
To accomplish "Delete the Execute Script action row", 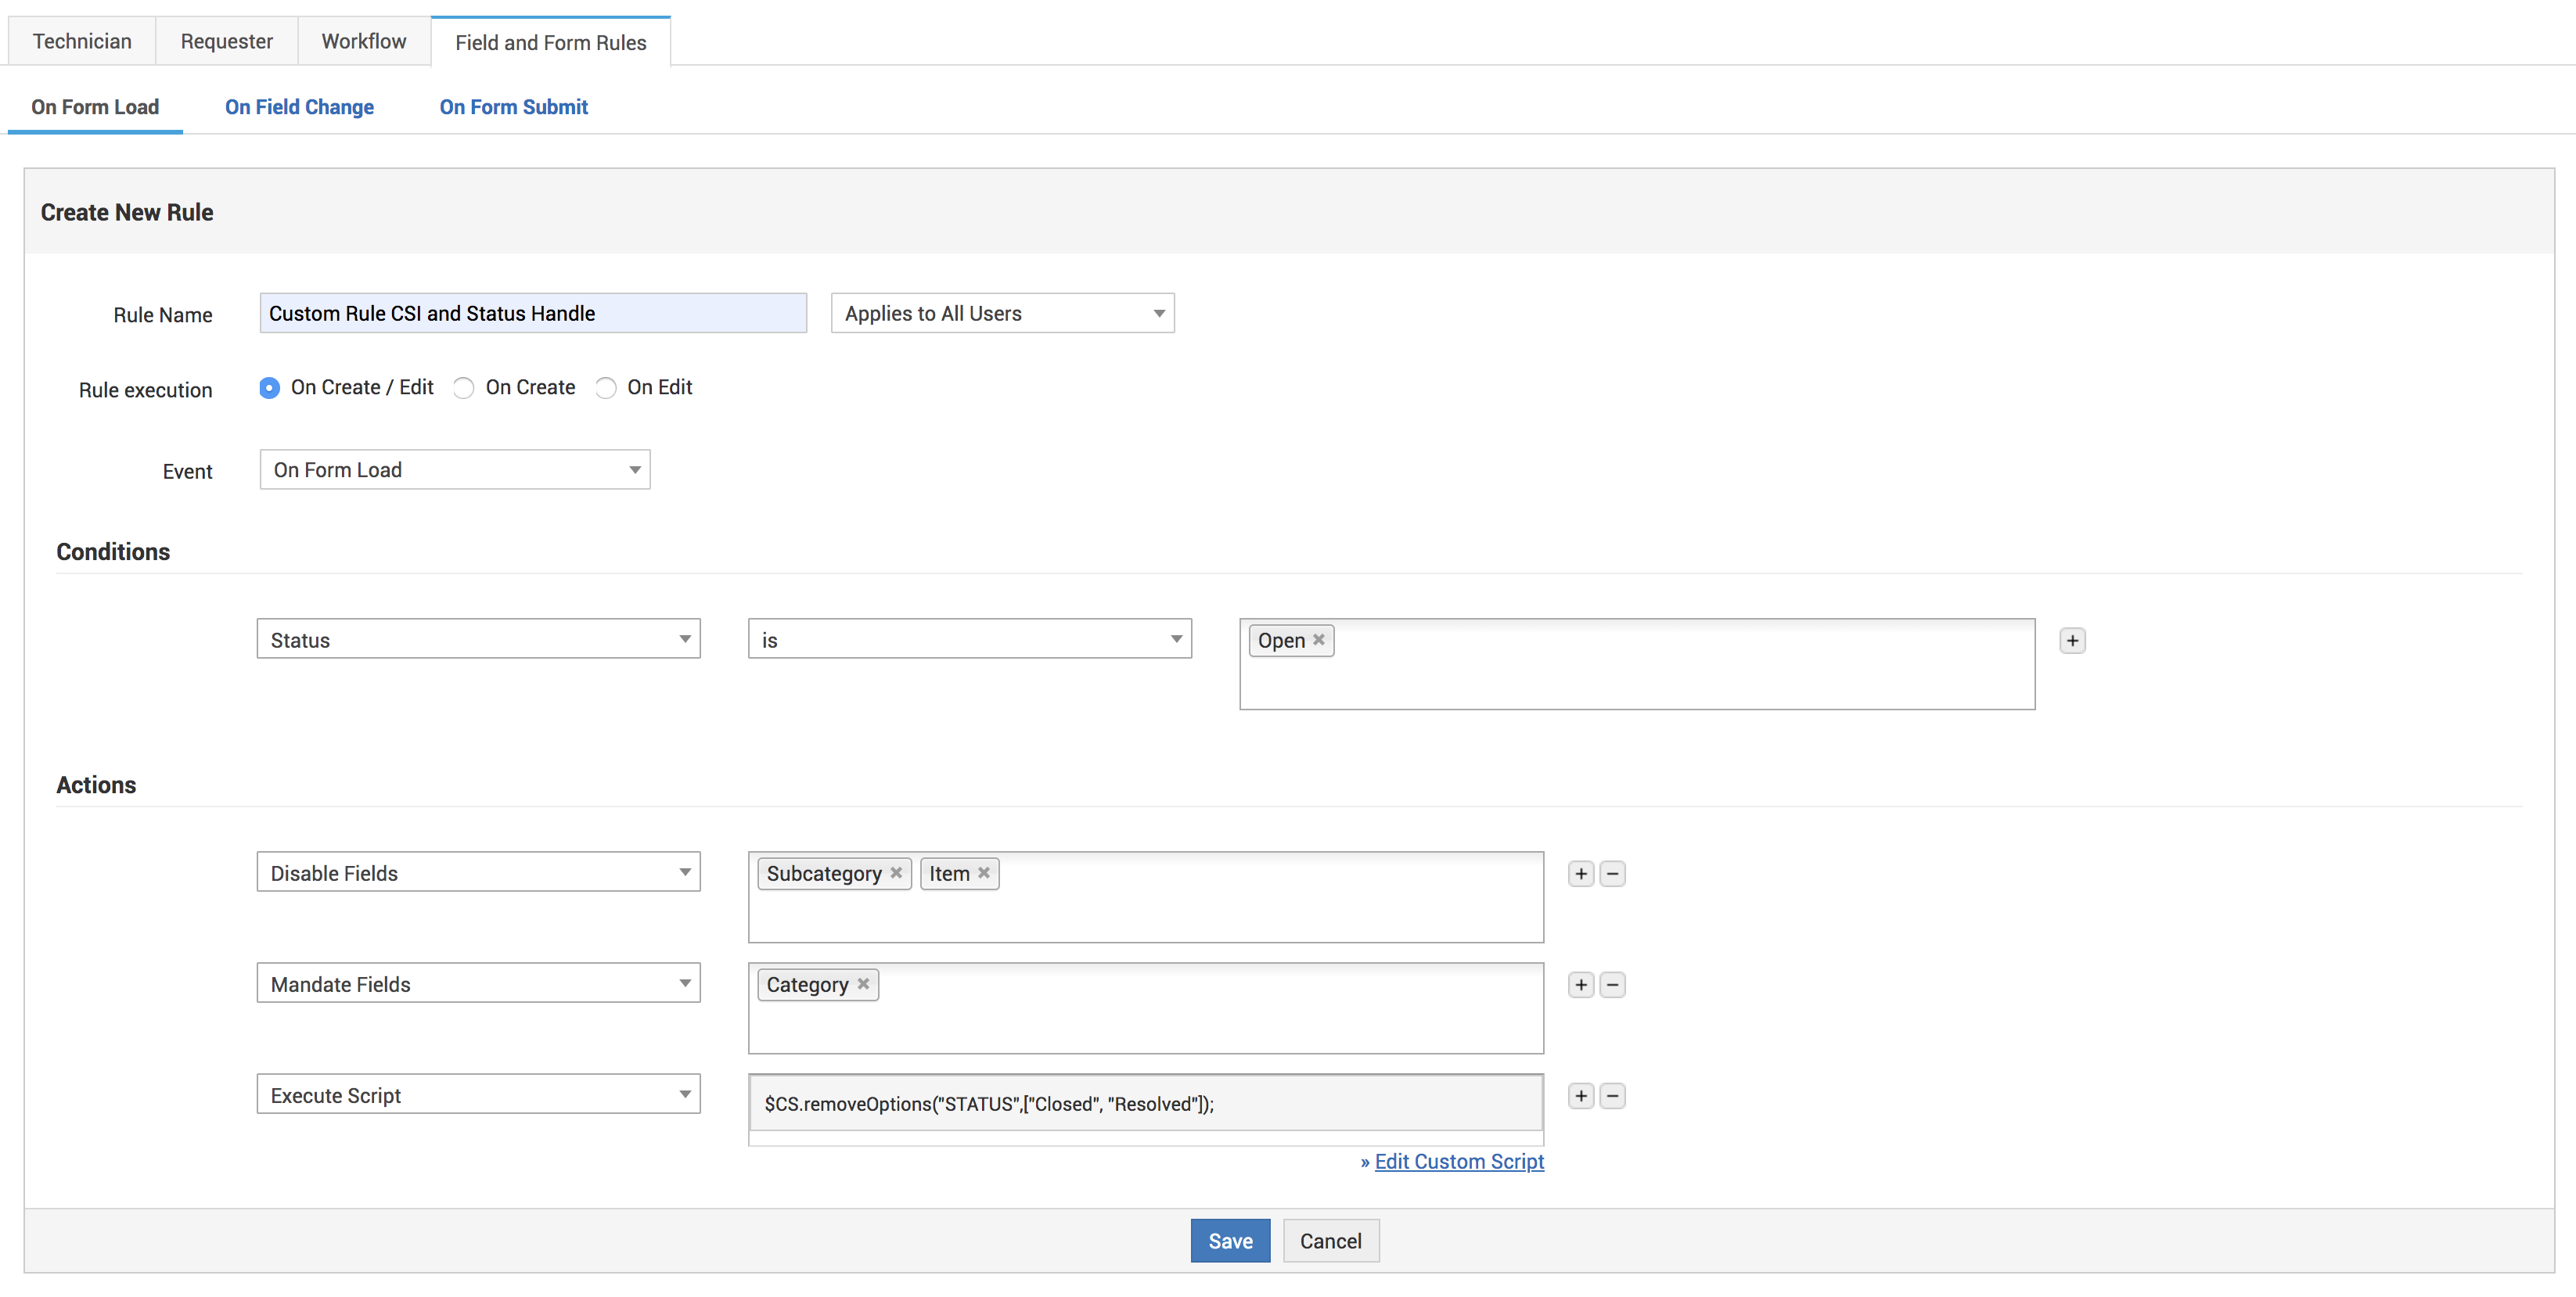I will point(1612,1096).
